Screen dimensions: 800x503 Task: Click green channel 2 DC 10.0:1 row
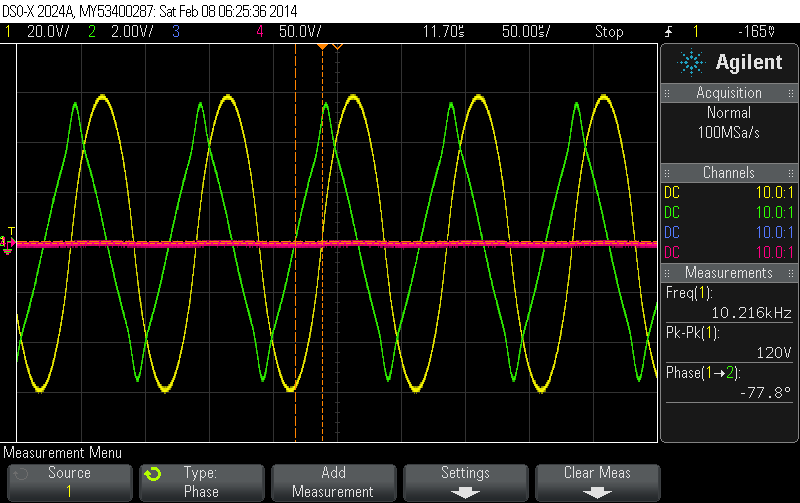point(729,212)
